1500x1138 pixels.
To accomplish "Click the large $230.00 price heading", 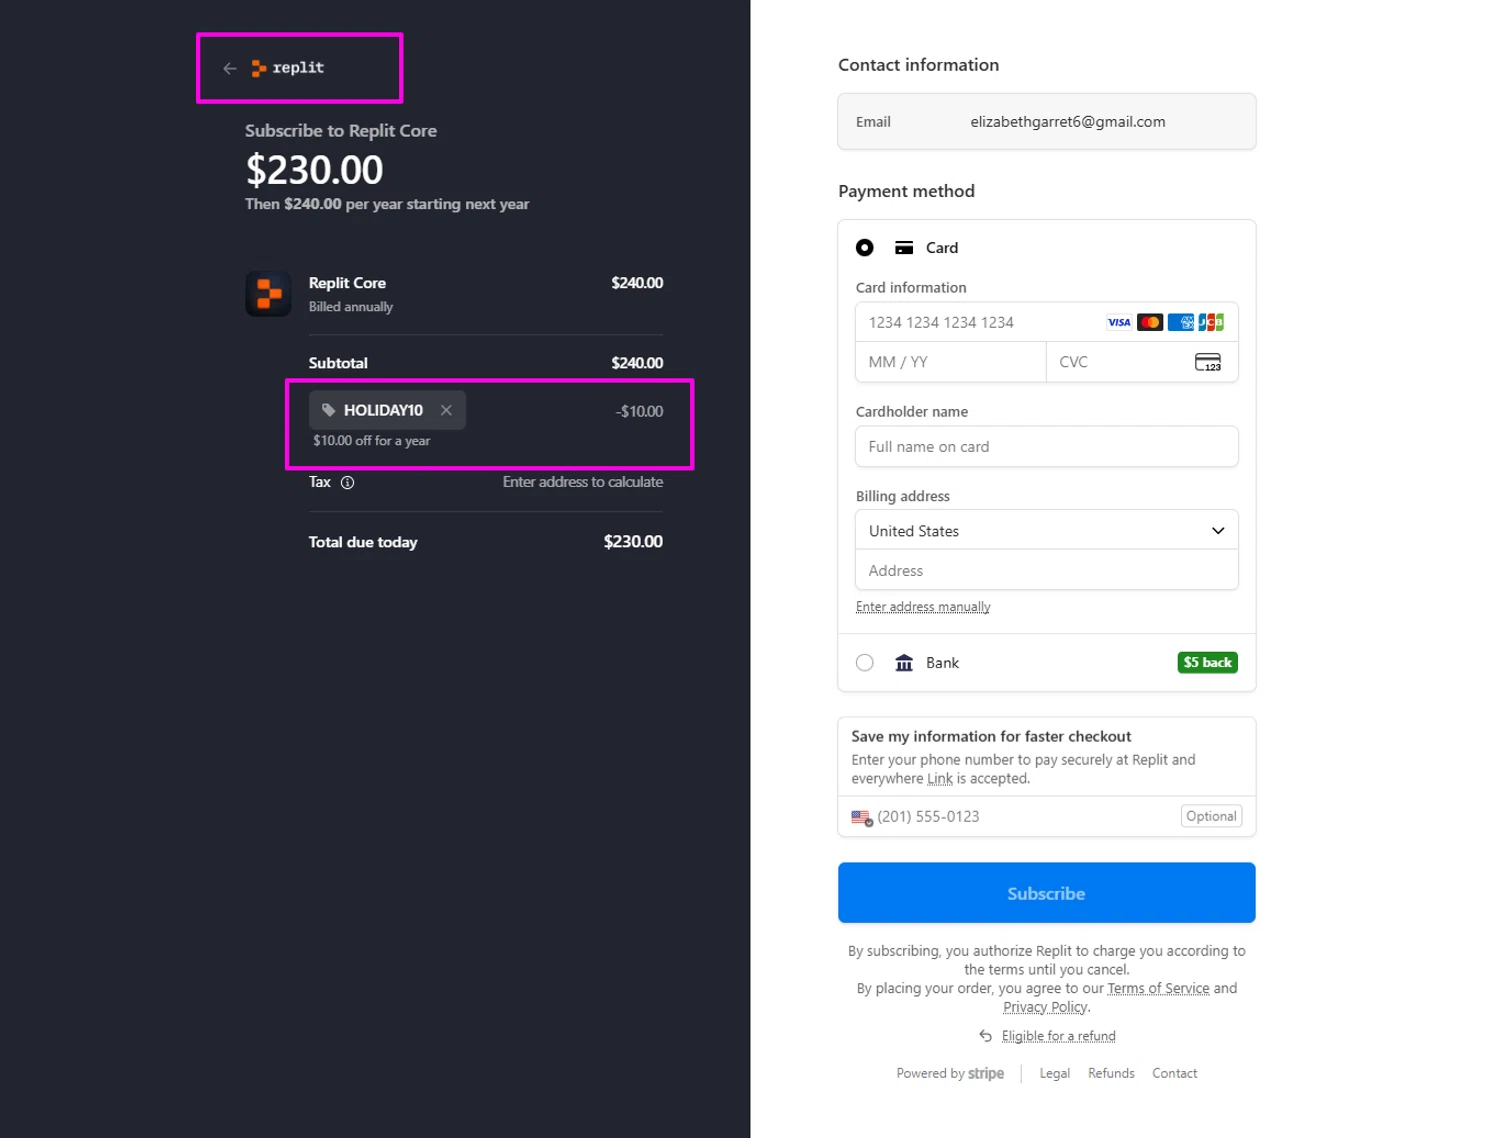I will pyautogui.click(x=315, y=170).
